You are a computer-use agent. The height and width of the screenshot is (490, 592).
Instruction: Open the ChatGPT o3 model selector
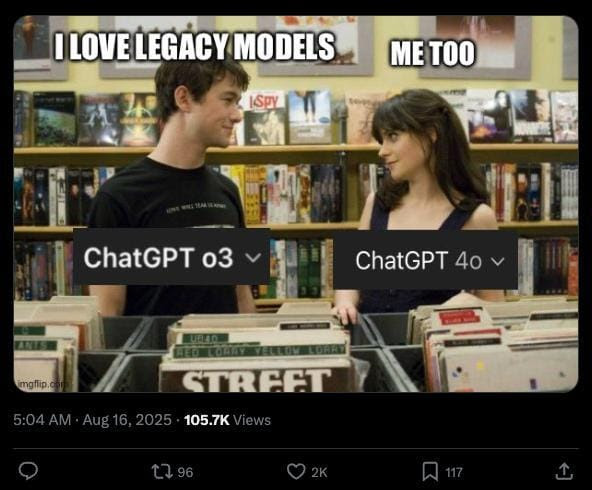tap(171, 257)
